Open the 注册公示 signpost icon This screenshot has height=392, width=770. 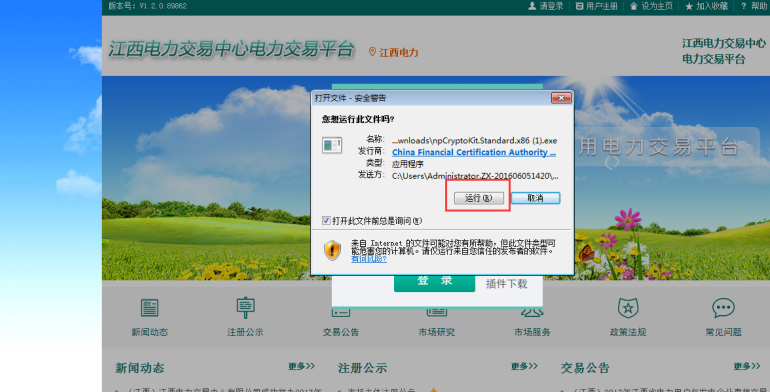tap(245, 308)
